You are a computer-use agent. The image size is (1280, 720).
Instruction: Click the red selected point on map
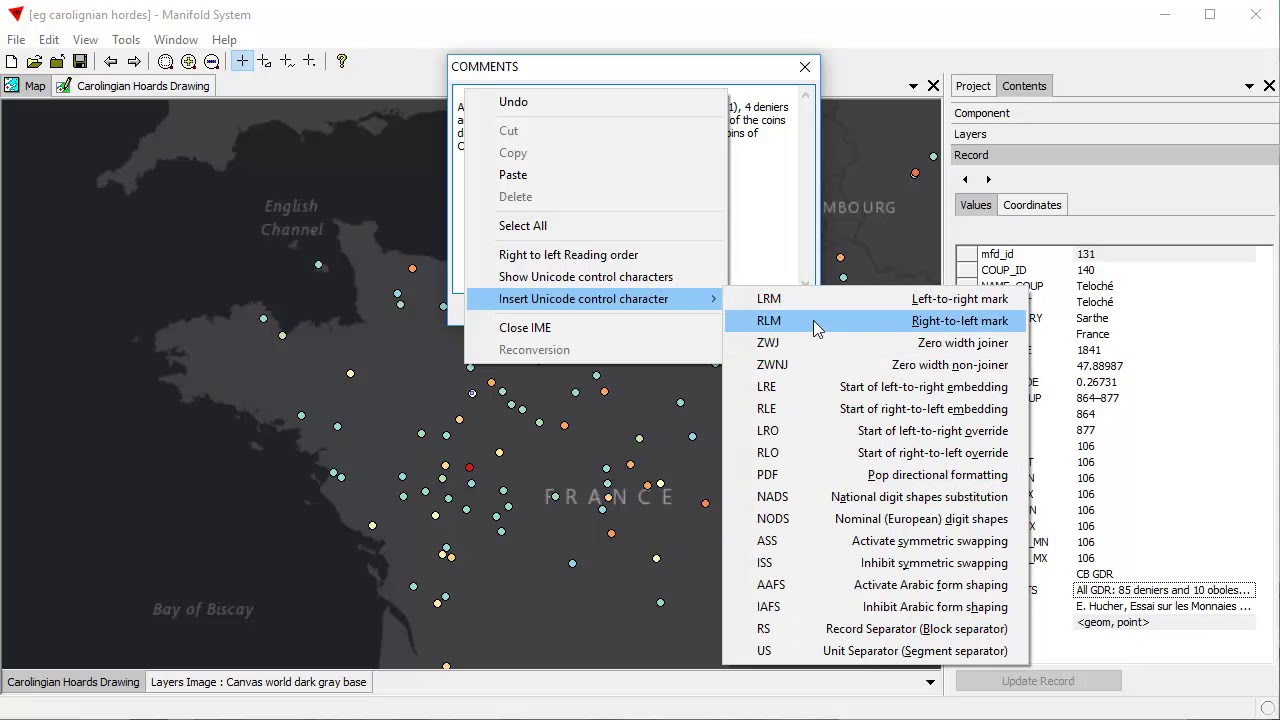(469, 467)
